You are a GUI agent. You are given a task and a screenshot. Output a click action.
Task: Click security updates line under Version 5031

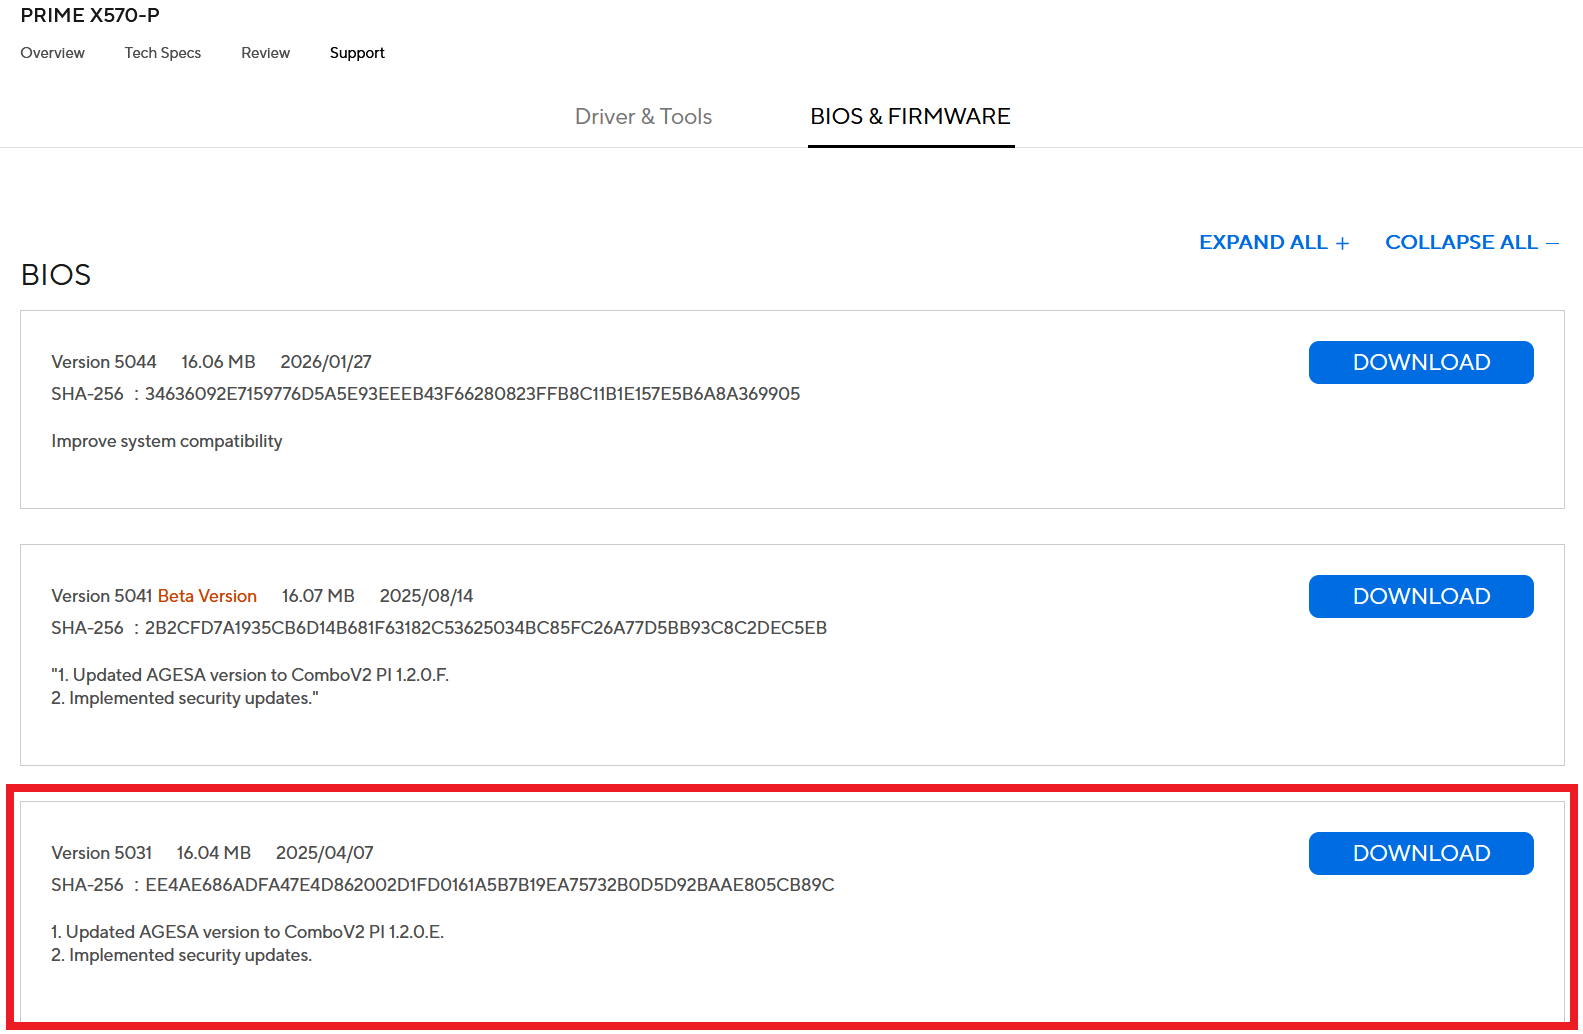[x=182, y=955]
